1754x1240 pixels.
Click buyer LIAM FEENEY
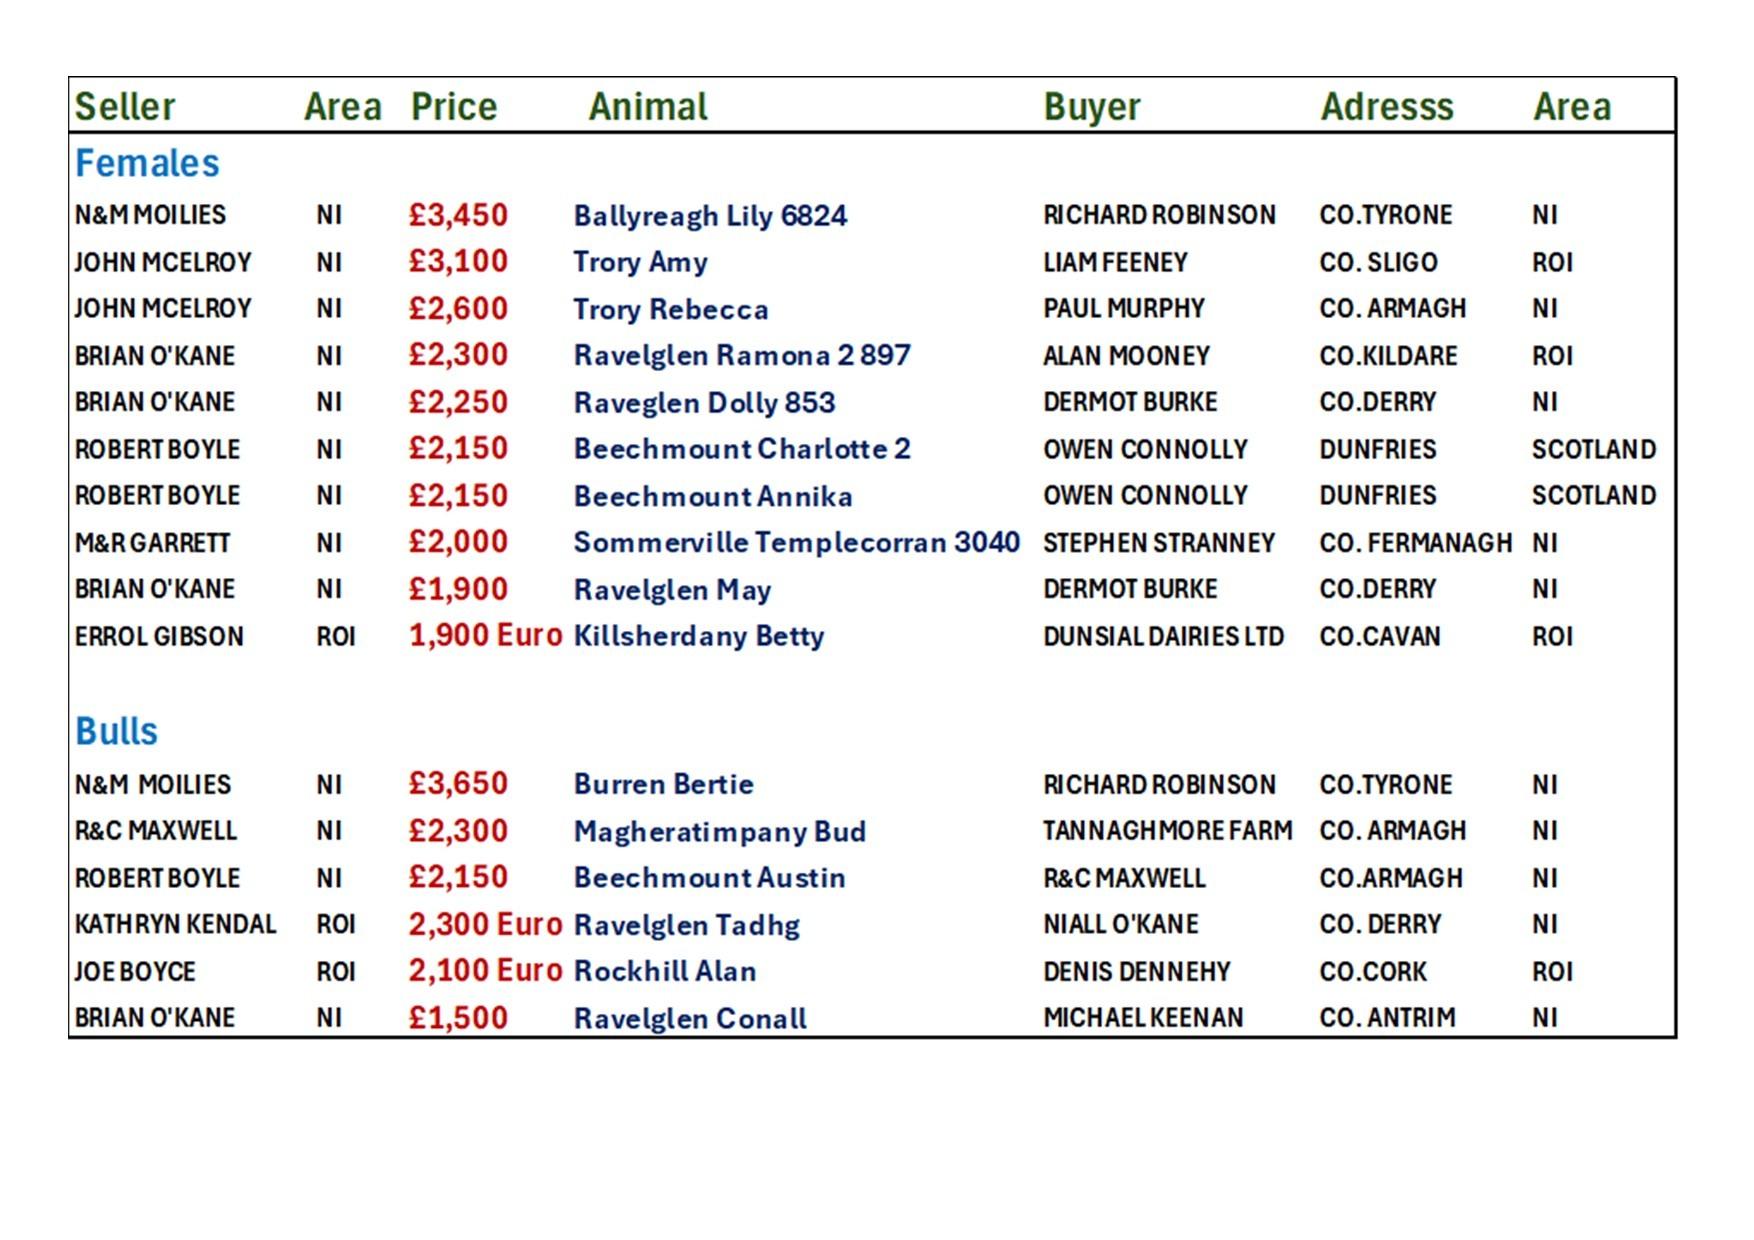(1115, 262)
